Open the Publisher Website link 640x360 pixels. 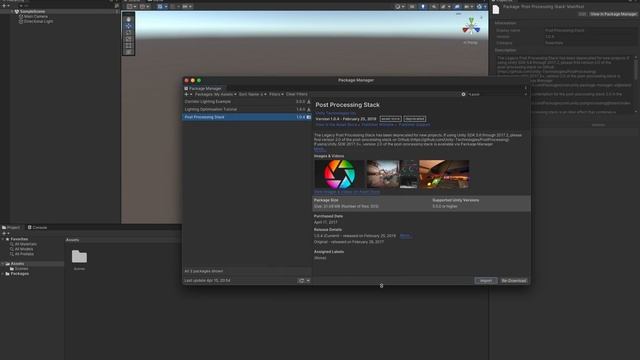[378, 124]
